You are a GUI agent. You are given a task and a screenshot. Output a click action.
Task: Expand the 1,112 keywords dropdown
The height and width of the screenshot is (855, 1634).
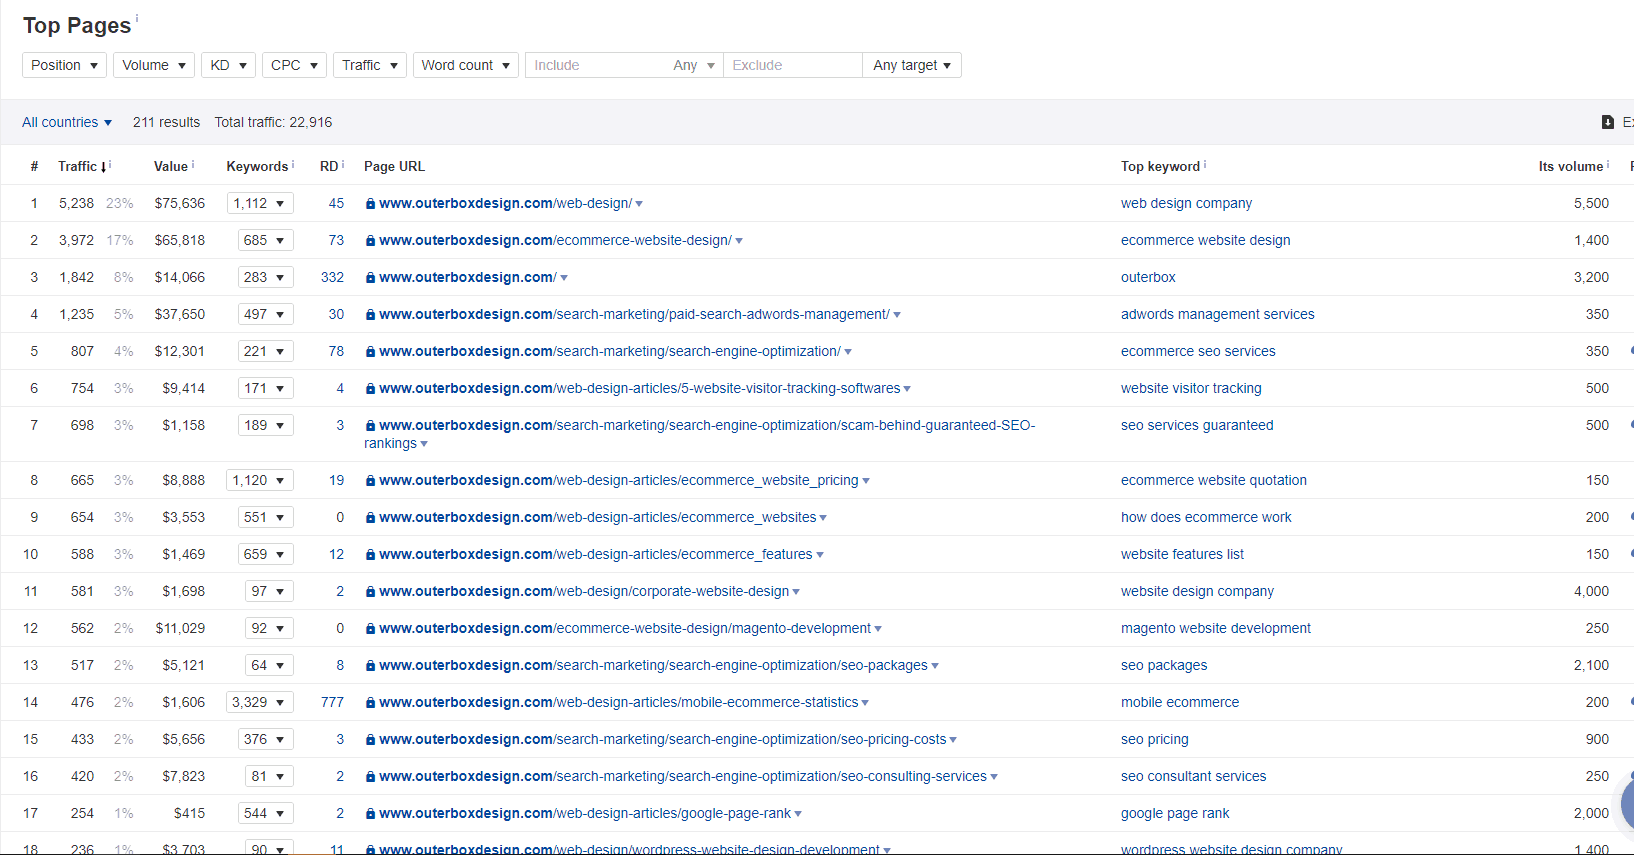click(x=260, y=203)
